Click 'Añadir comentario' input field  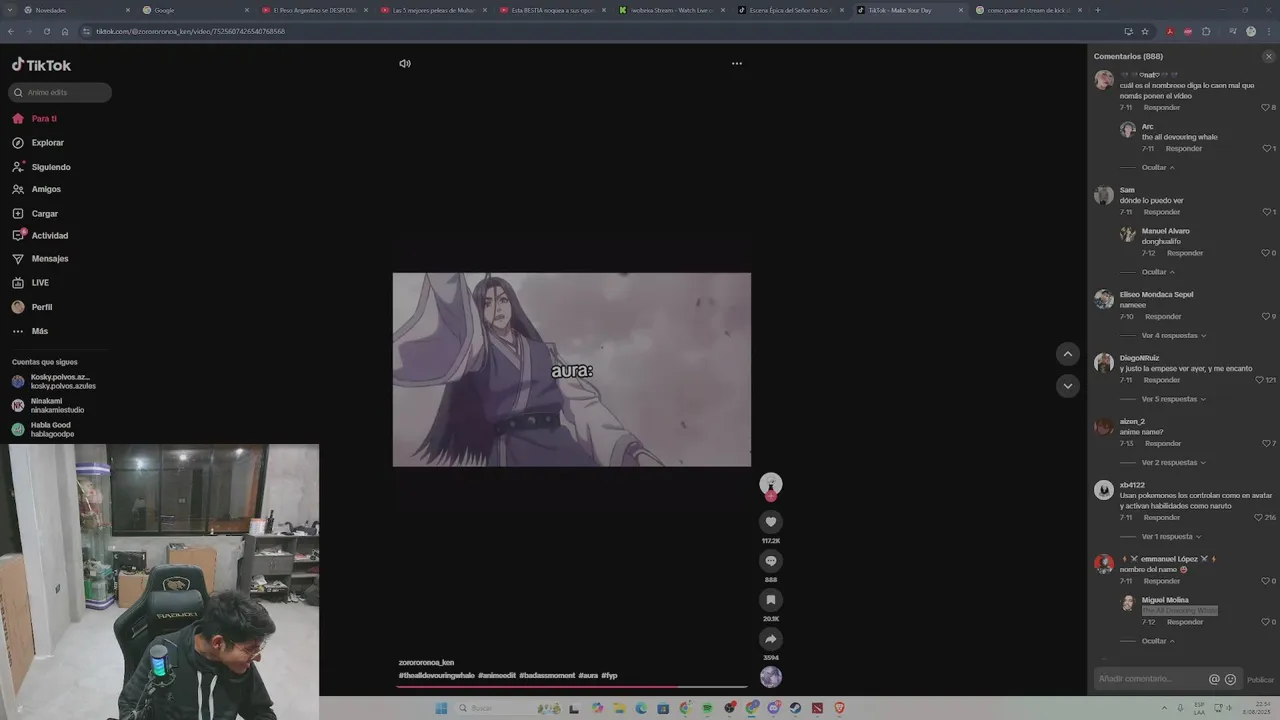point(1150,679)
